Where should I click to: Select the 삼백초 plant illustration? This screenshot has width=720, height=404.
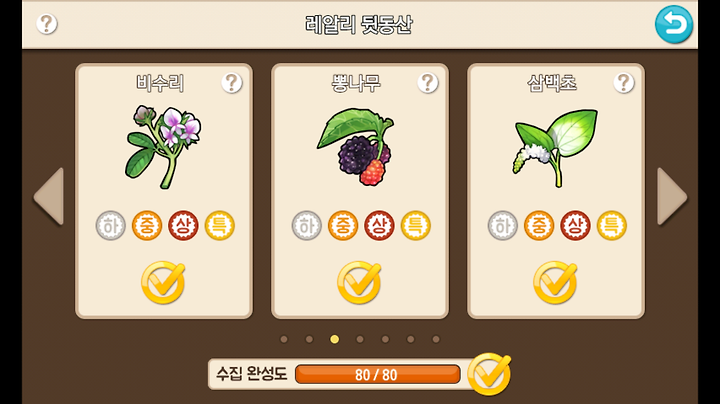click(x=555, y=148)
